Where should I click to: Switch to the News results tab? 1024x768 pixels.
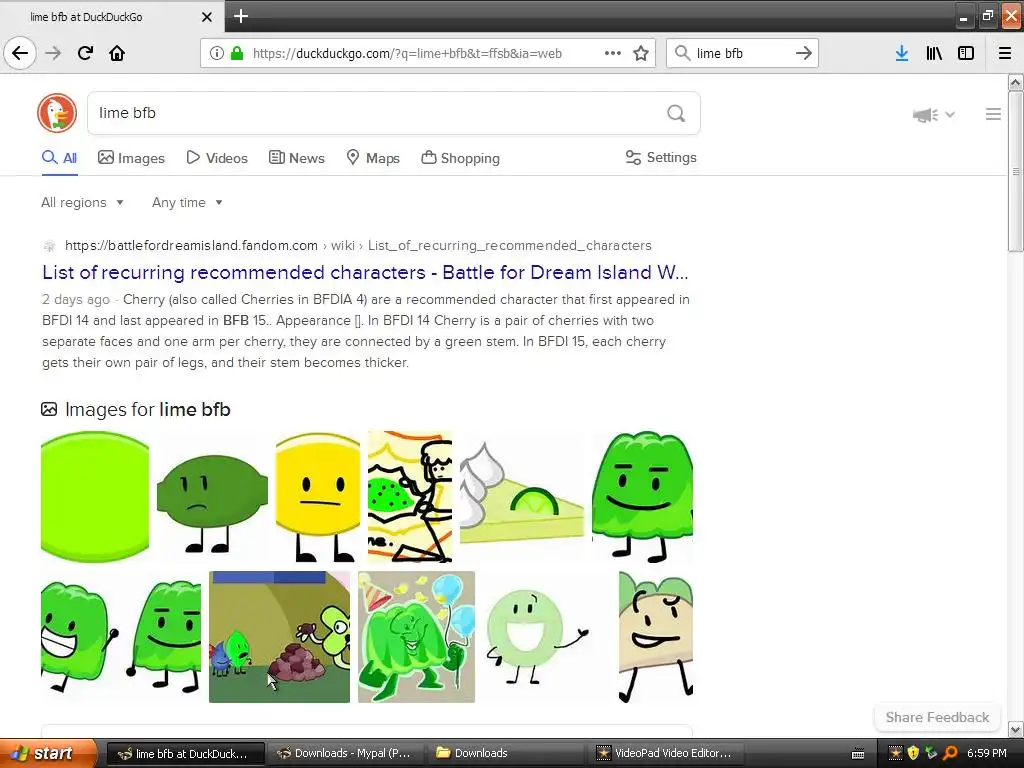click(x=296, y=158)
